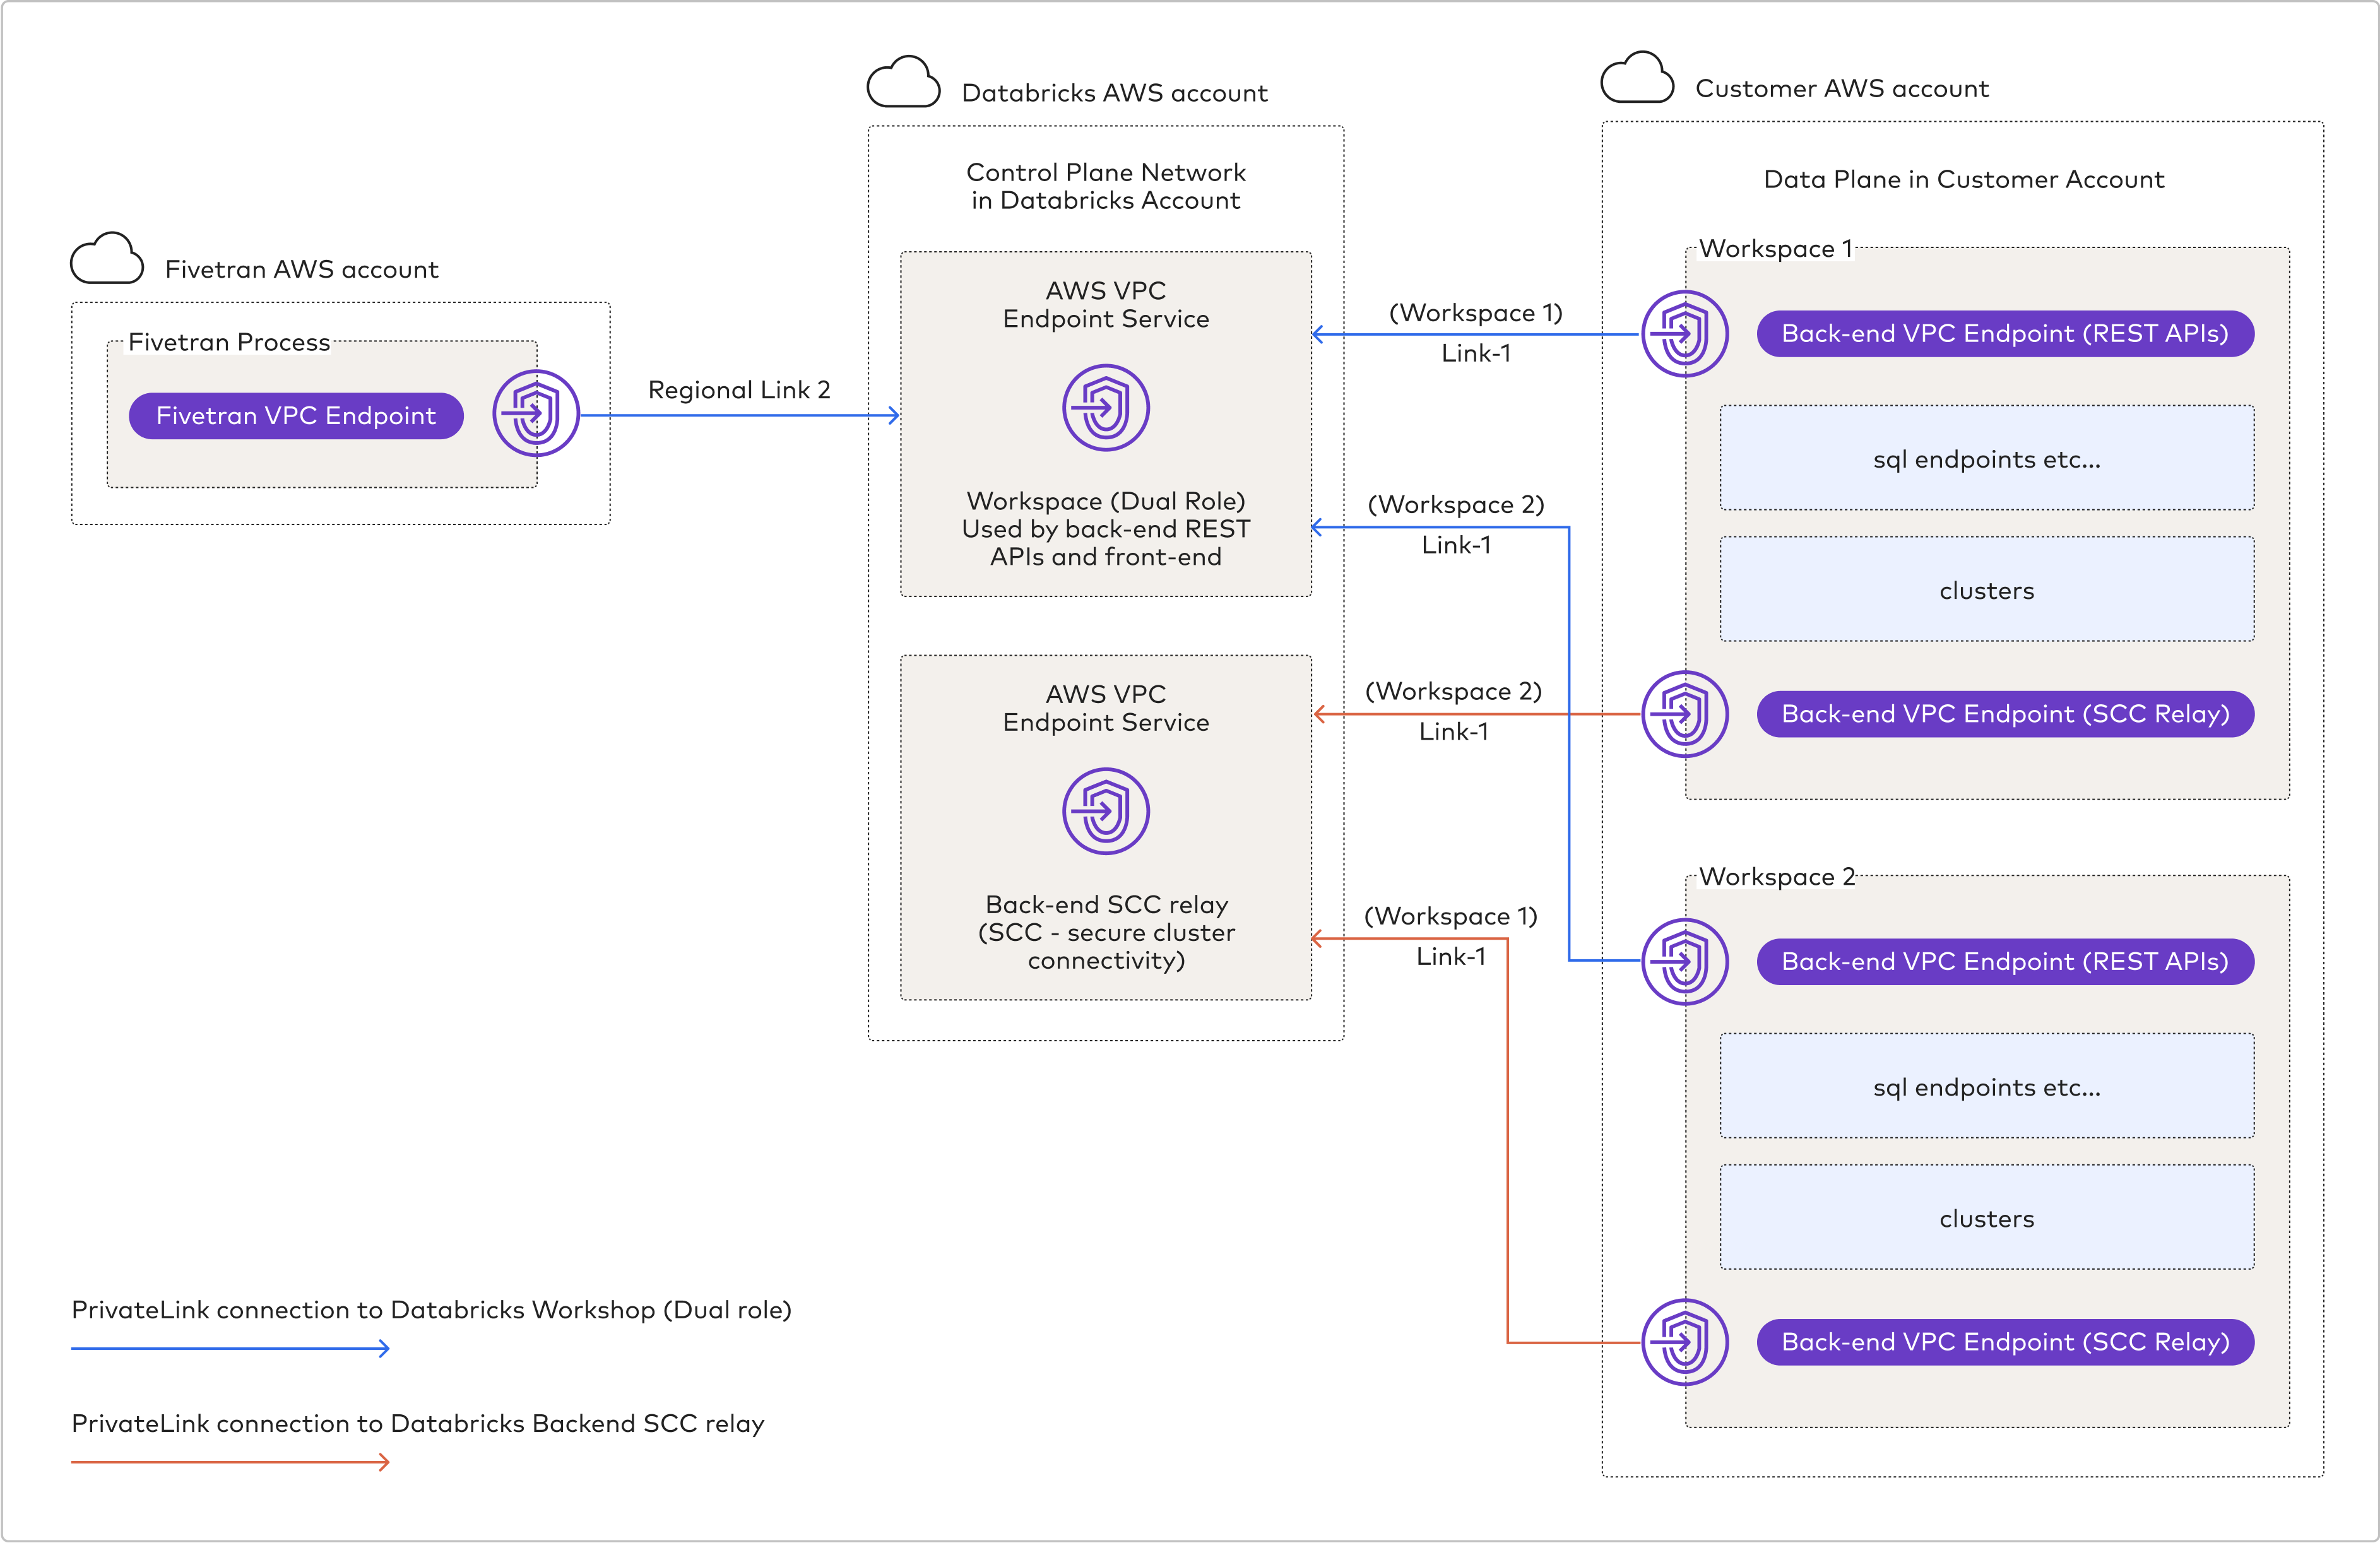Click Workspace 1 clusters box
The width and height of the screenshot is (2380, 1543).
click(x=1987, y=590)
